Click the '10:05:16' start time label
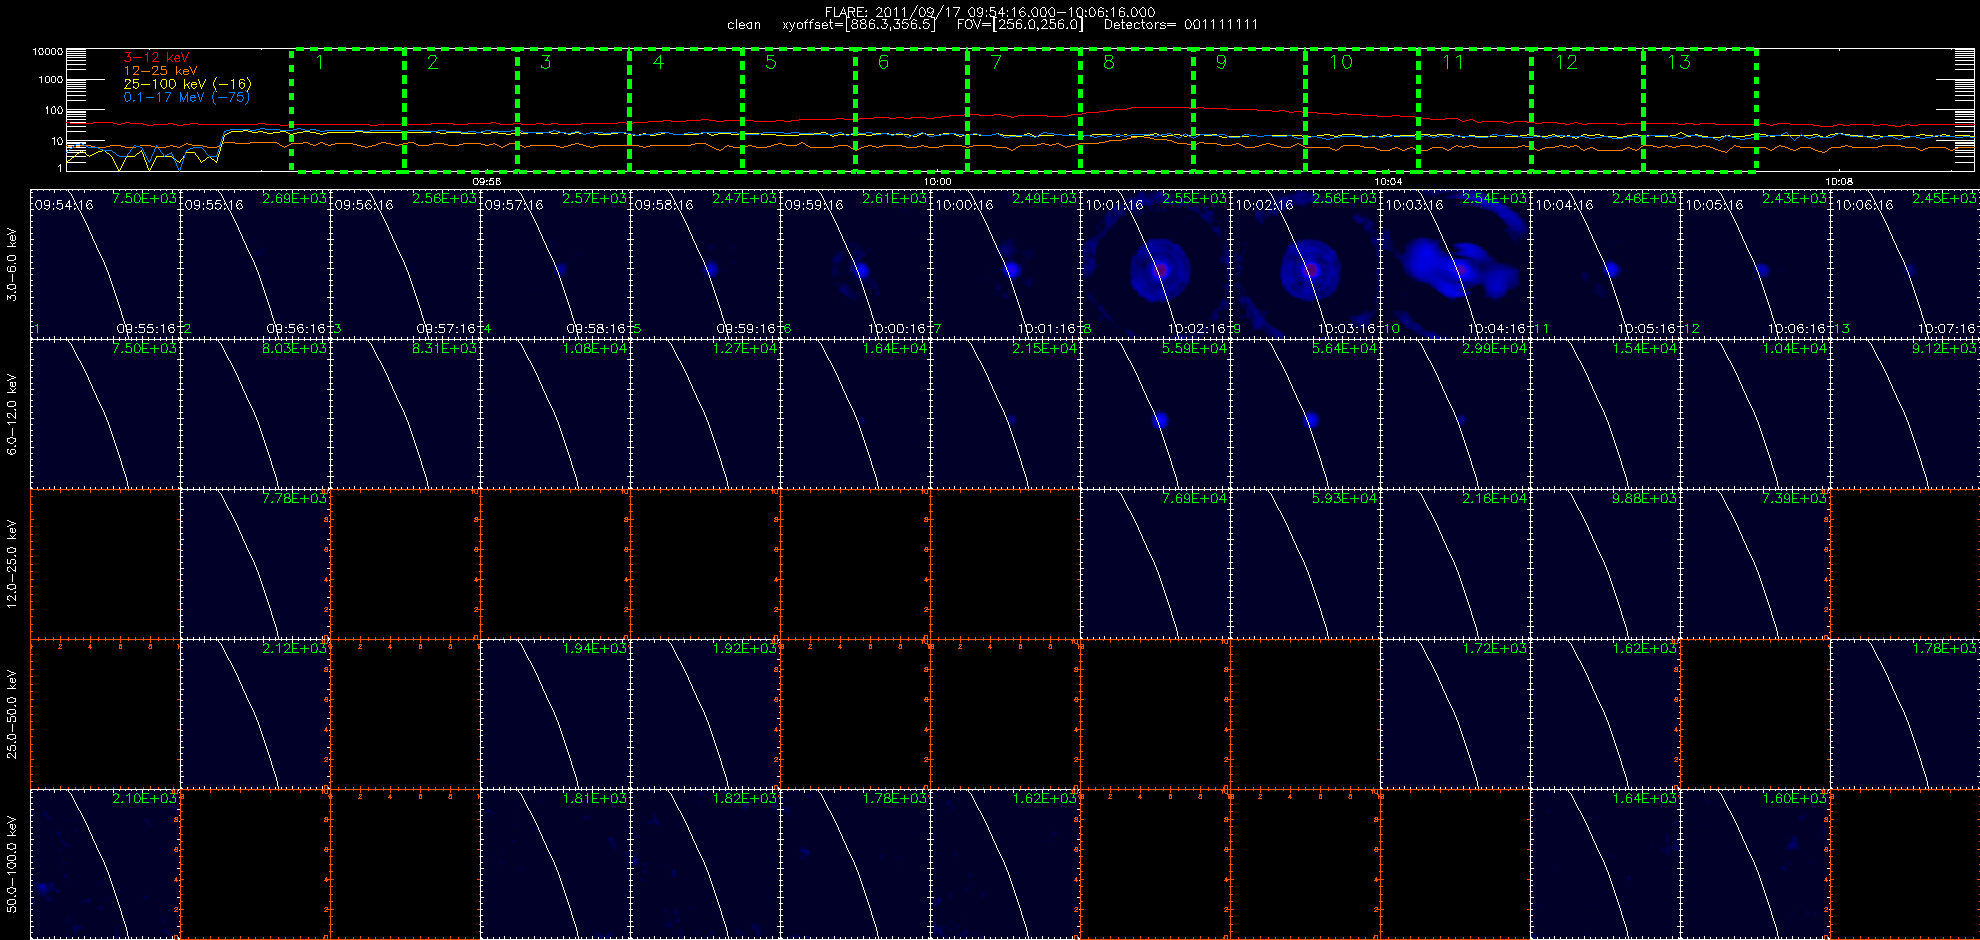Viewport: 1980px width, 940px height. [x=1714, y=205]
